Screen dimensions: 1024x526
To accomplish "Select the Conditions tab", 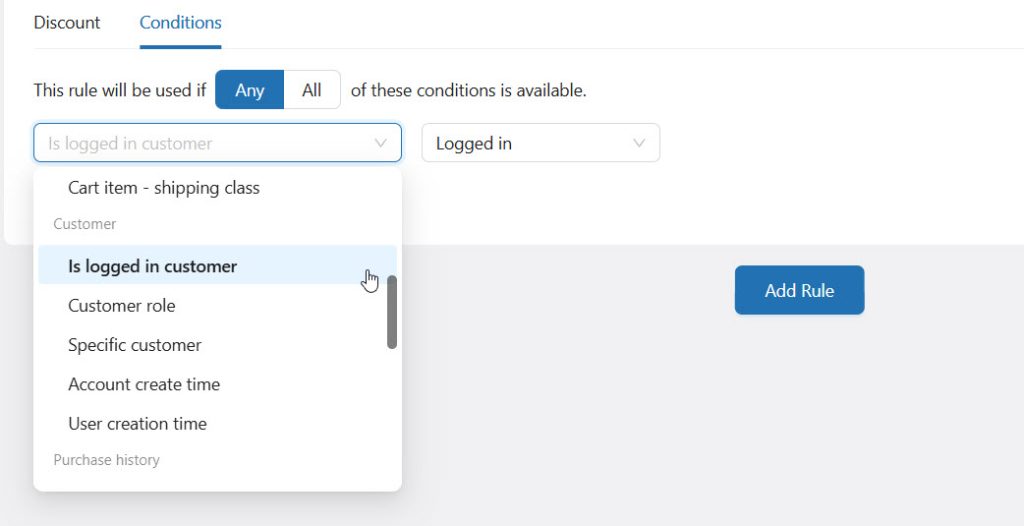I will pos(180,22).
